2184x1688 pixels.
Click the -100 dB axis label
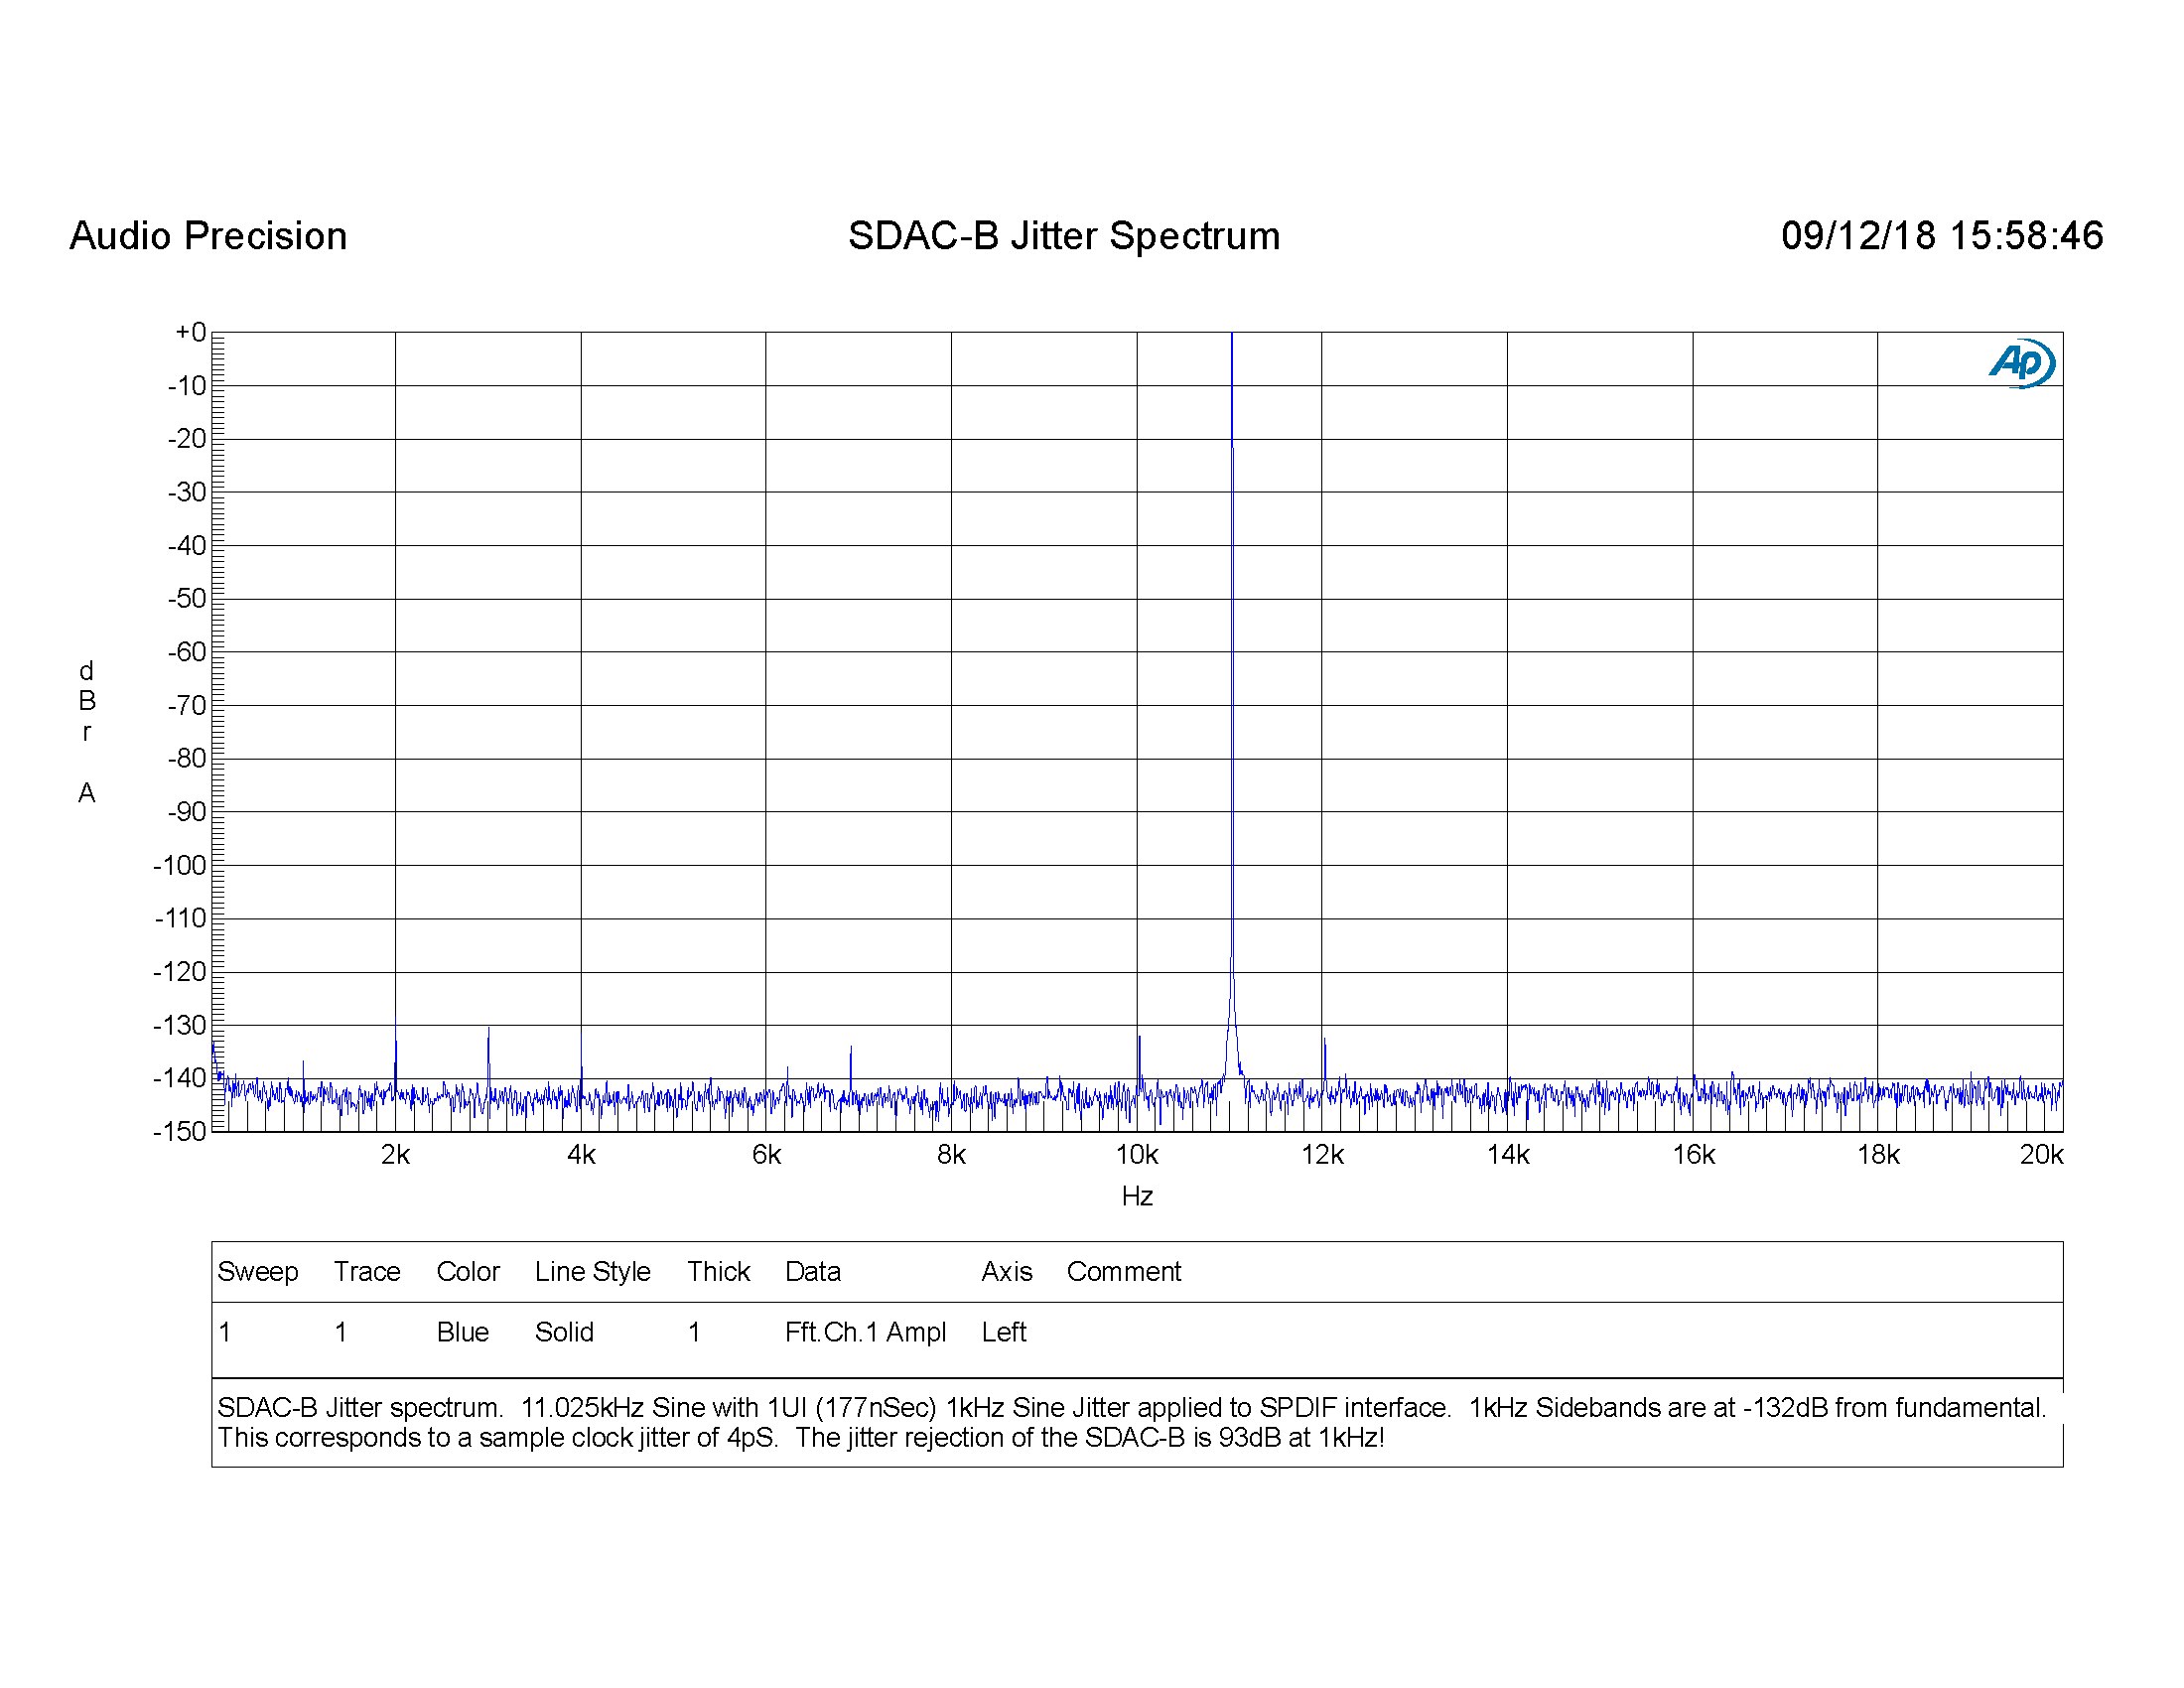click(x=180, y=865)
